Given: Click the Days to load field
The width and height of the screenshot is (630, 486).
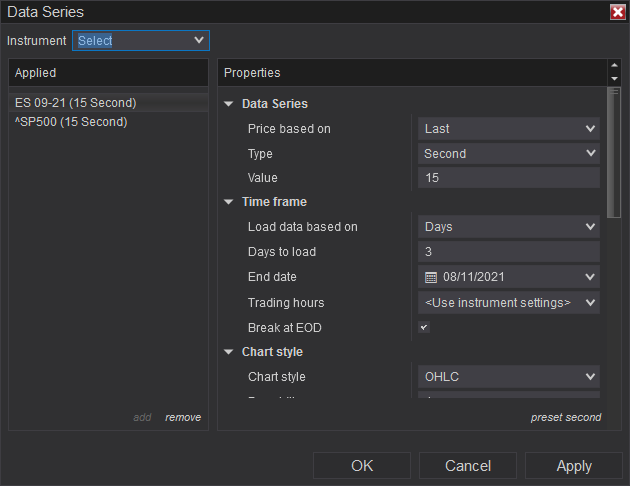Looking at the screenshot, I should [x=509, y=251].
